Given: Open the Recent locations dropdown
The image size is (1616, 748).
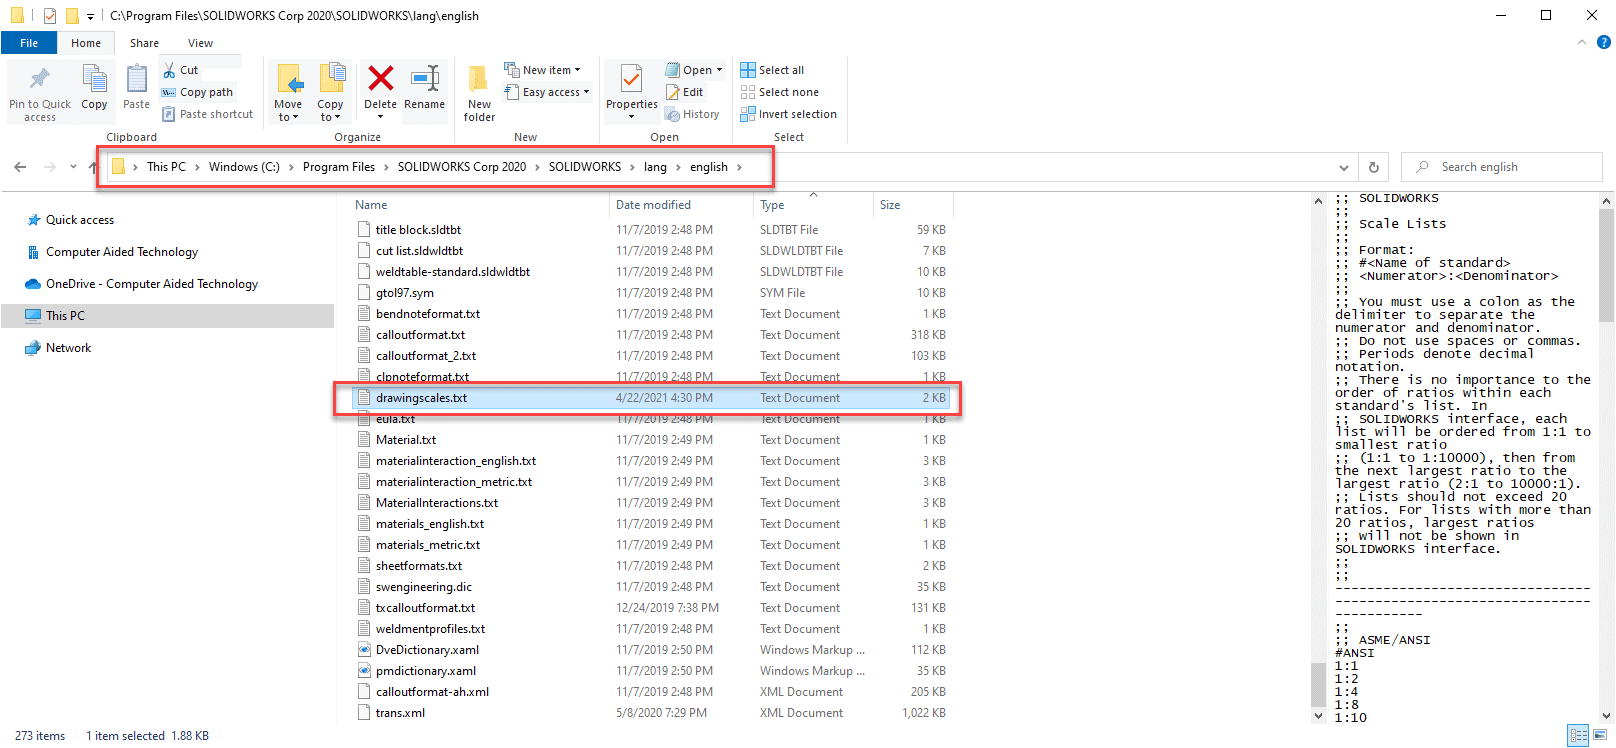Looking at the screenshot, I should [73, 167].
